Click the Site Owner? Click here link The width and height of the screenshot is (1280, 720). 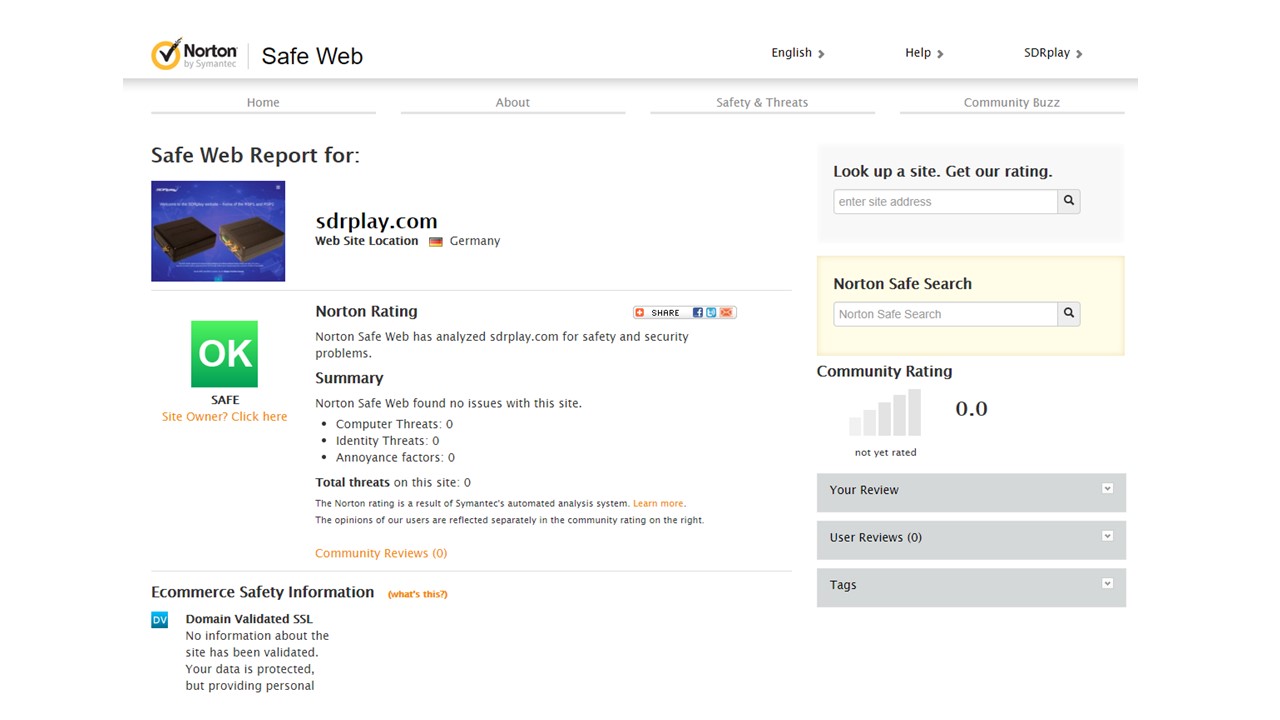pos(224,417)
